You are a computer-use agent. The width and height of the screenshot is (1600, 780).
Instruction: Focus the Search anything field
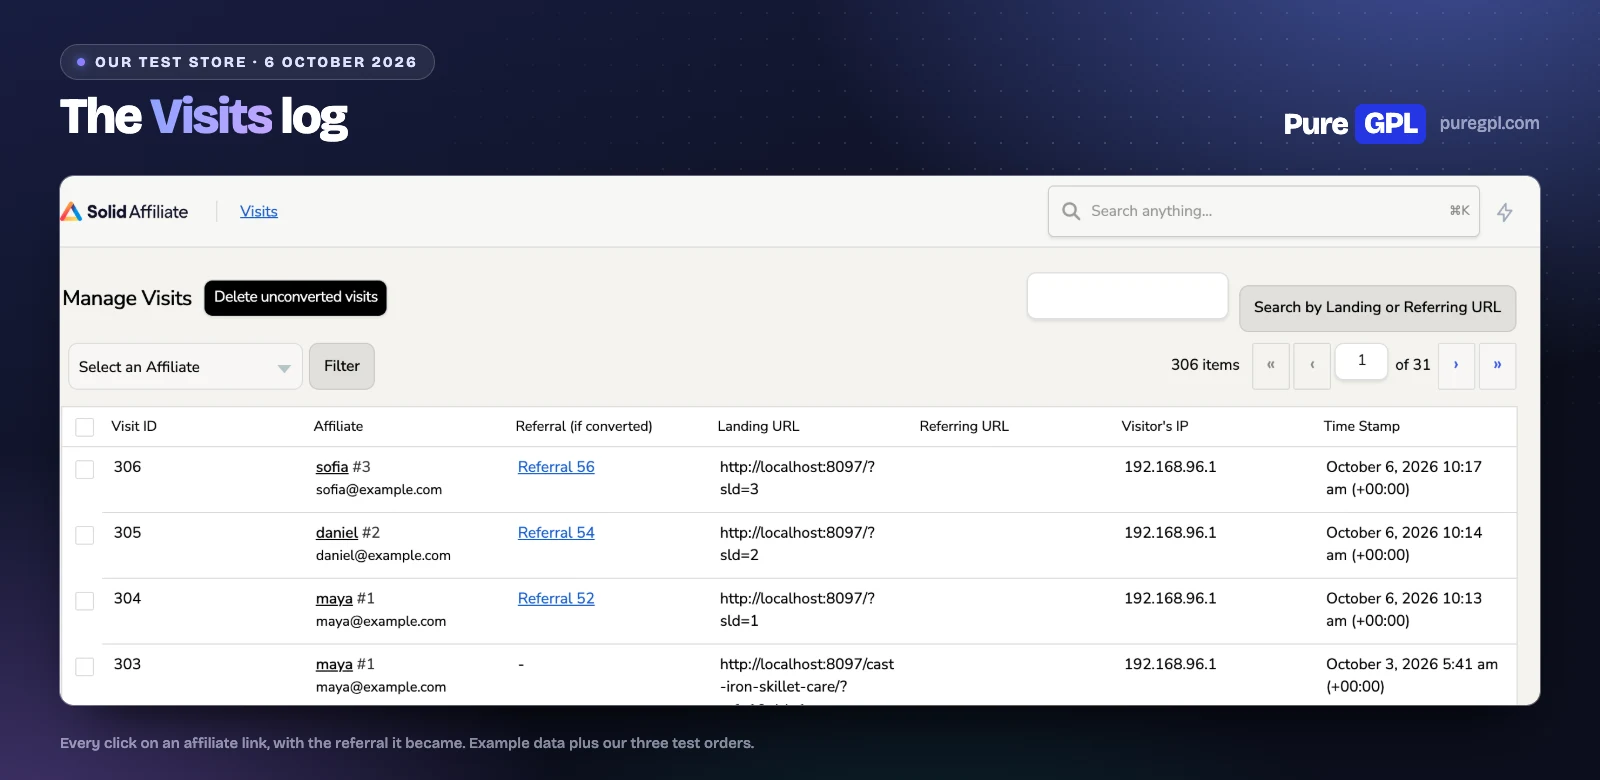(1264, 211)
